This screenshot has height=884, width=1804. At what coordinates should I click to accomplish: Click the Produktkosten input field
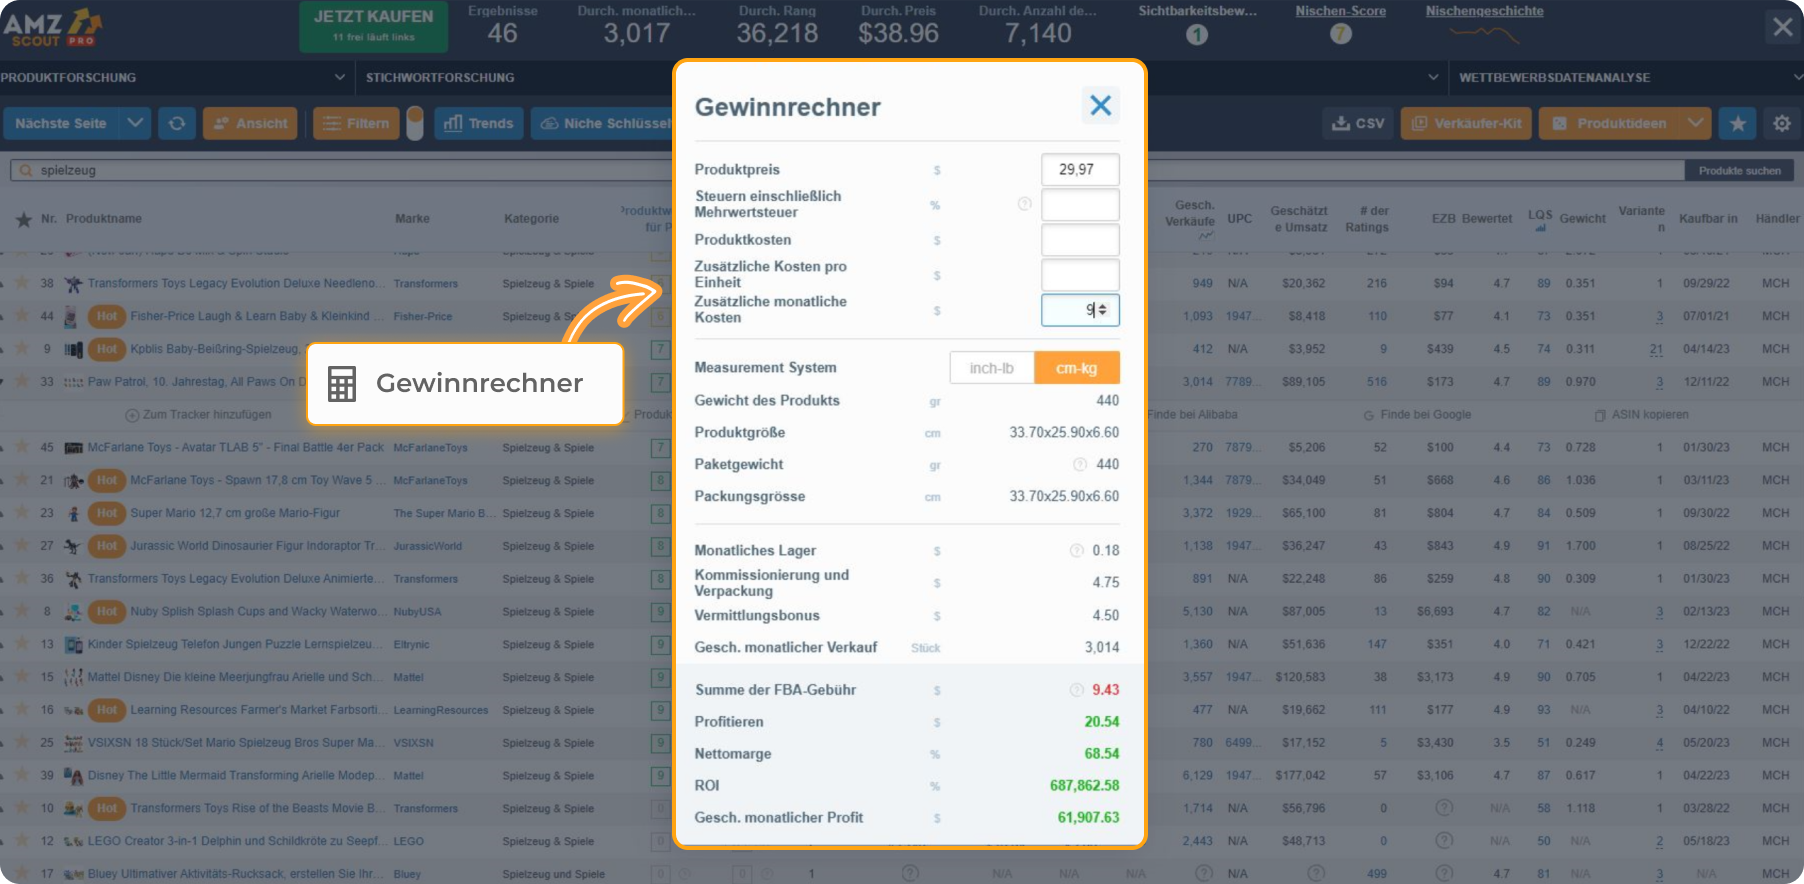[1080, 240]
